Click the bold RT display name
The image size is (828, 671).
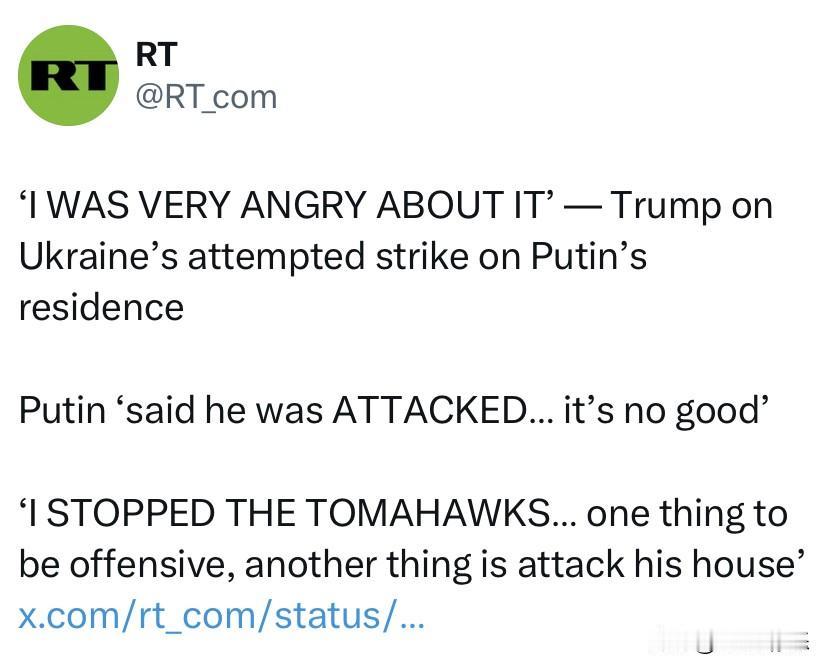click(156, 55)
